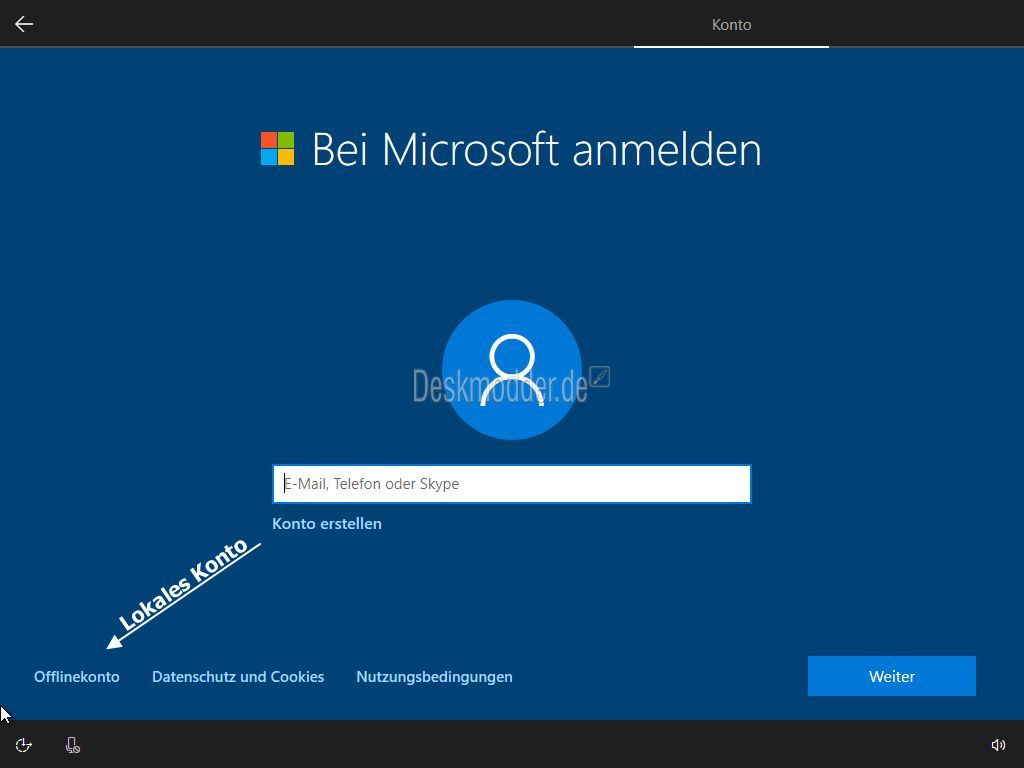Open the Nutzungsbedingungen link
This screenshot has height=768, width=1024.
pyautogui.click(x=434, y=677)
